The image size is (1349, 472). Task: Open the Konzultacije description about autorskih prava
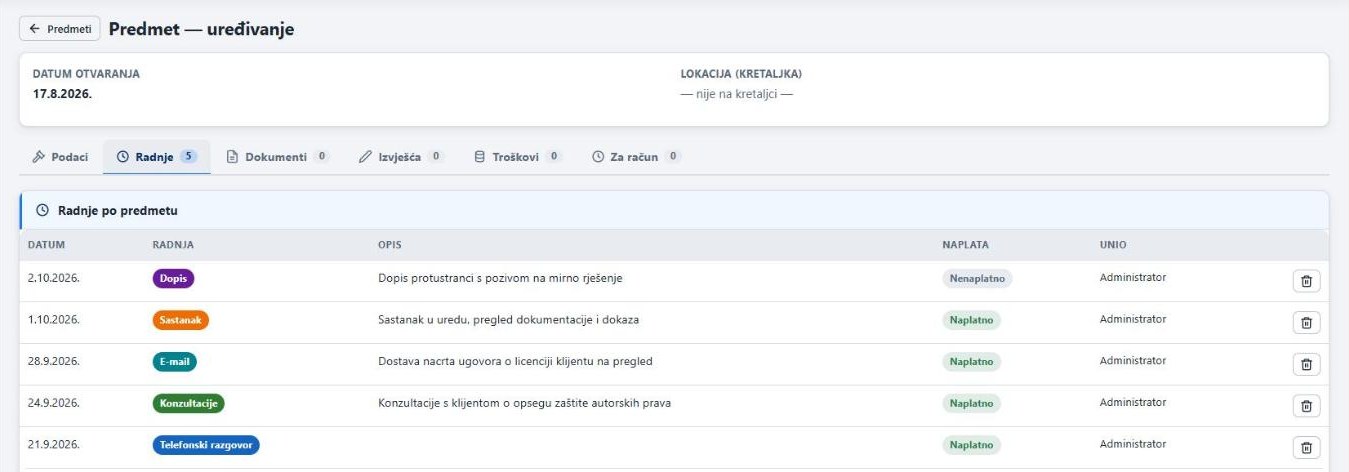pyautogui.click(x=524, y=403)
